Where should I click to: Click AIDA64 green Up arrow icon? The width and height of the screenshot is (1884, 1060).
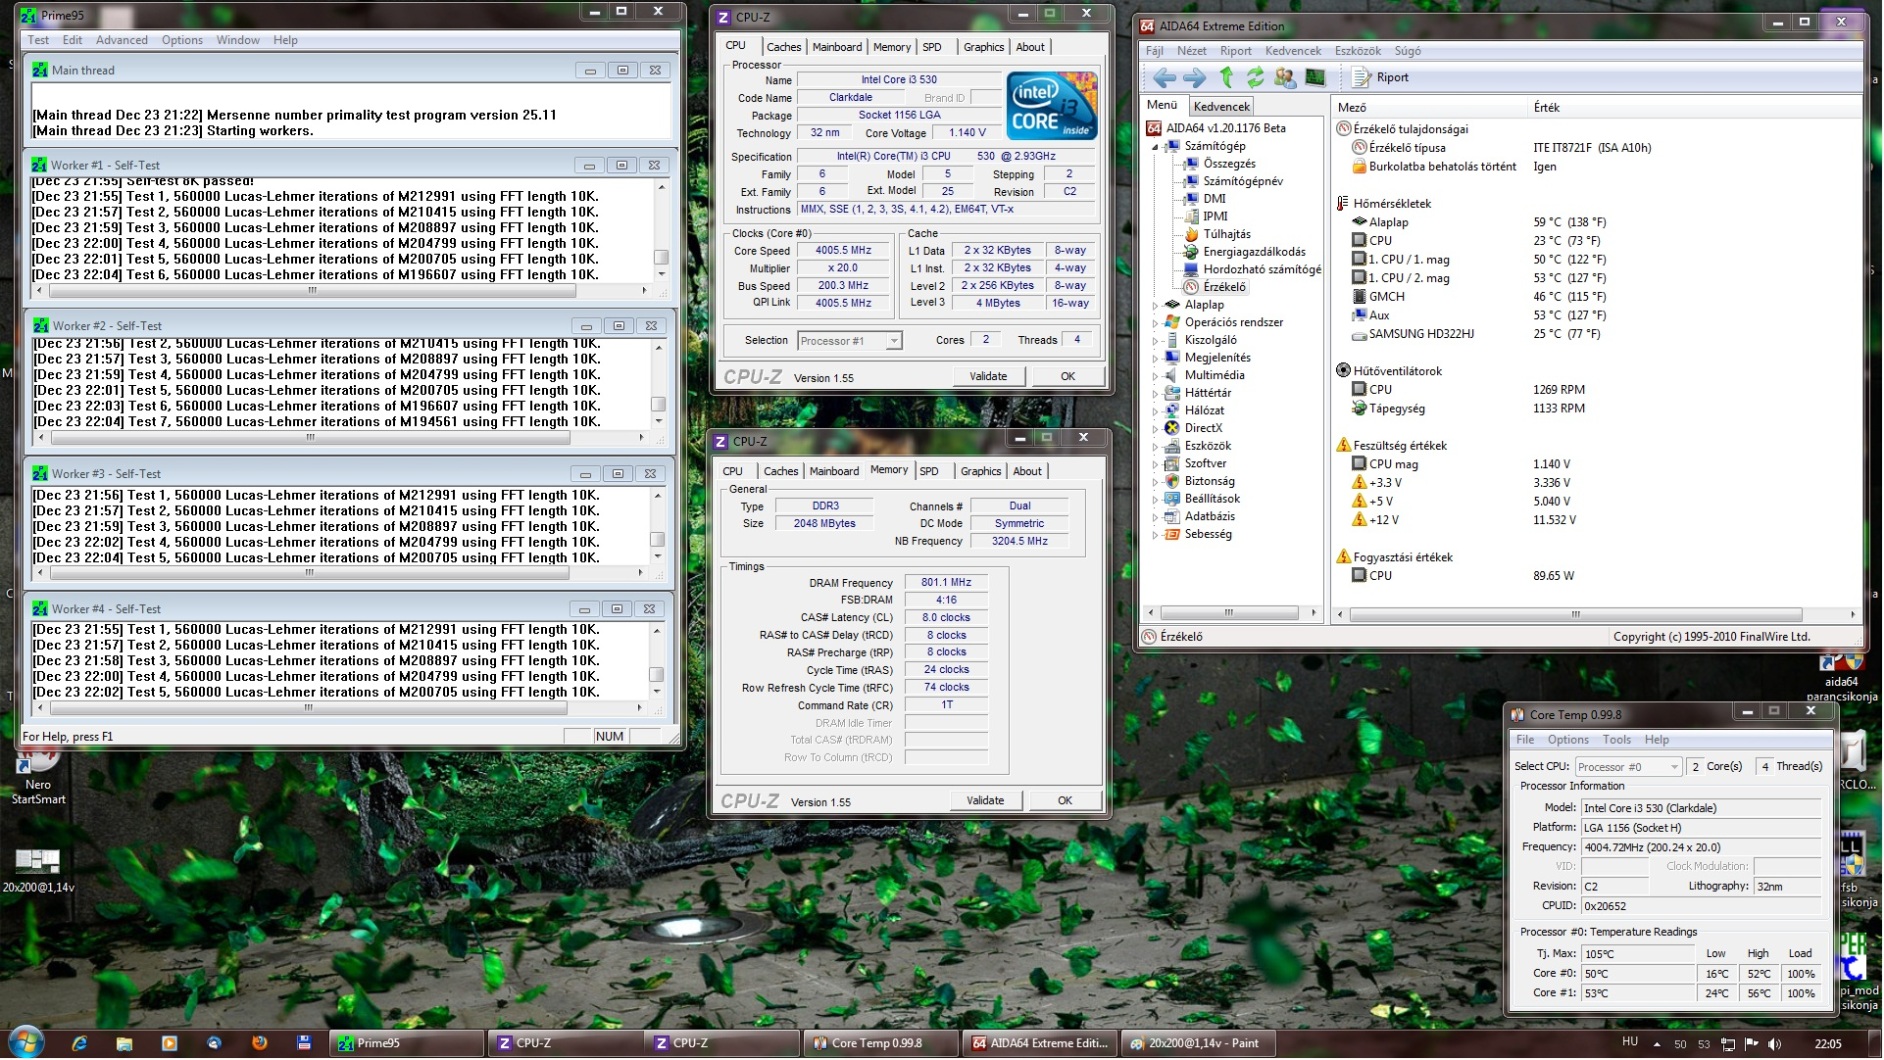click(1226, 77)
